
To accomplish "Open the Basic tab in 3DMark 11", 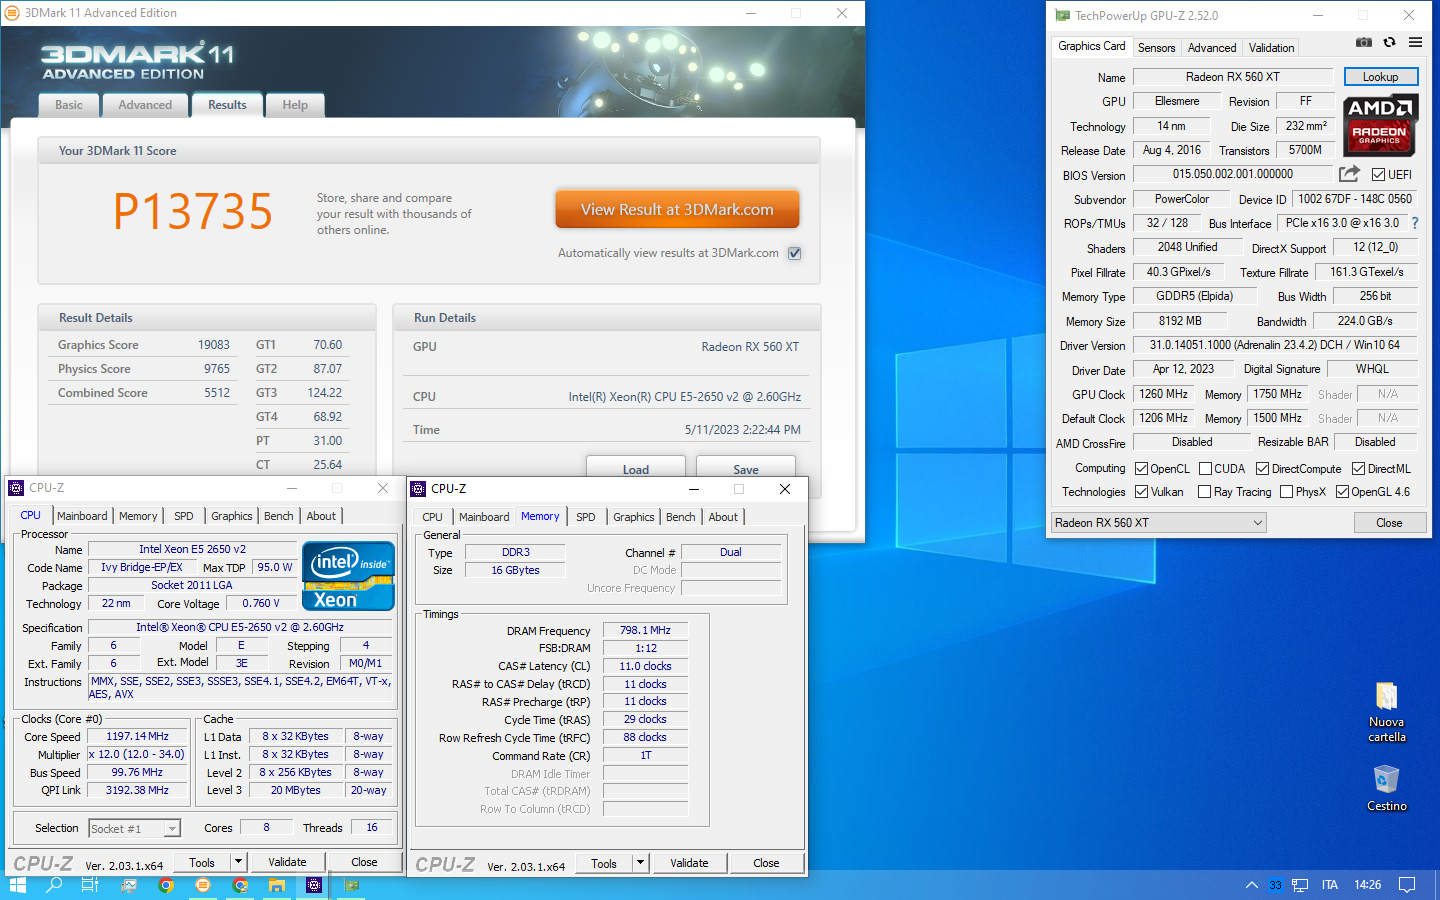I will pos(69,105).
